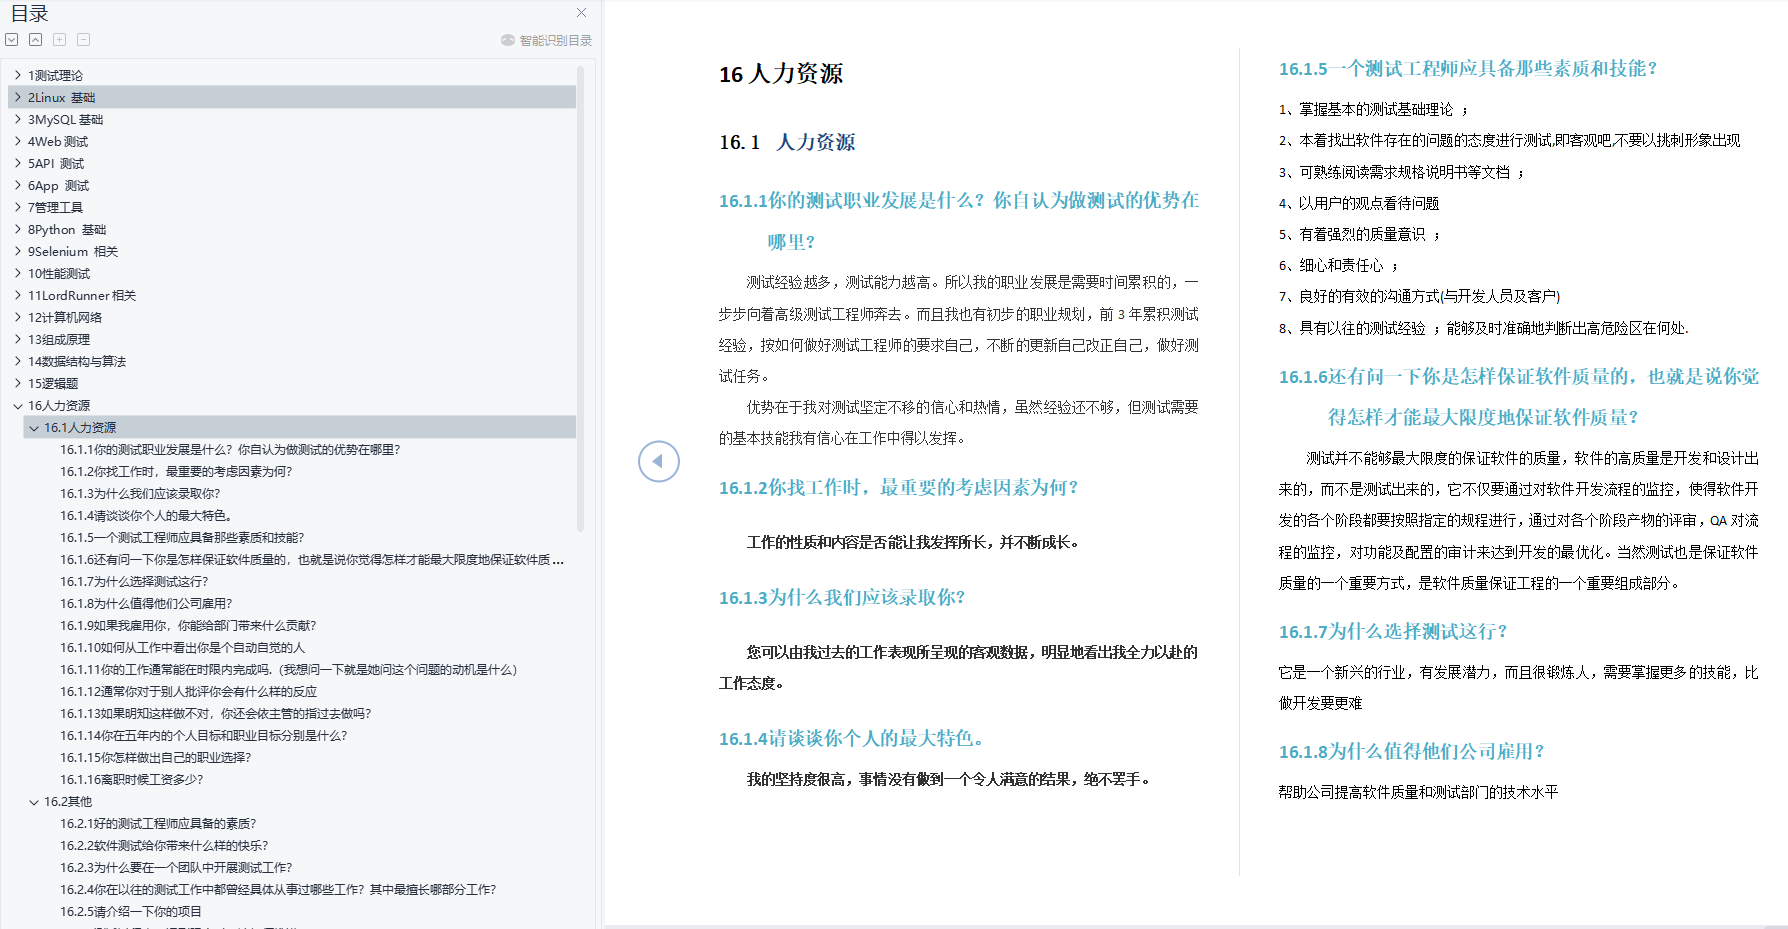Image resolution: width=1788 pixels, height=929 pixels.
Task: Jump to 16.1.11你的工作通常能在时限内完成吗 entry
Action: coord(288,670)
